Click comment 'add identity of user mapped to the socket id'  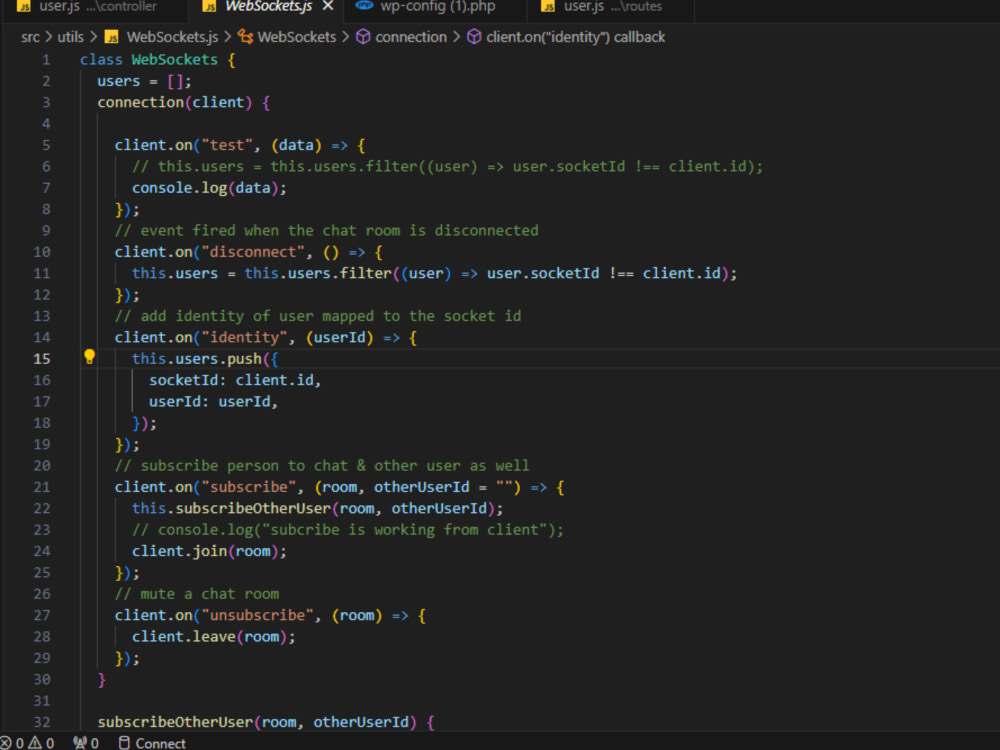point(318,316)
